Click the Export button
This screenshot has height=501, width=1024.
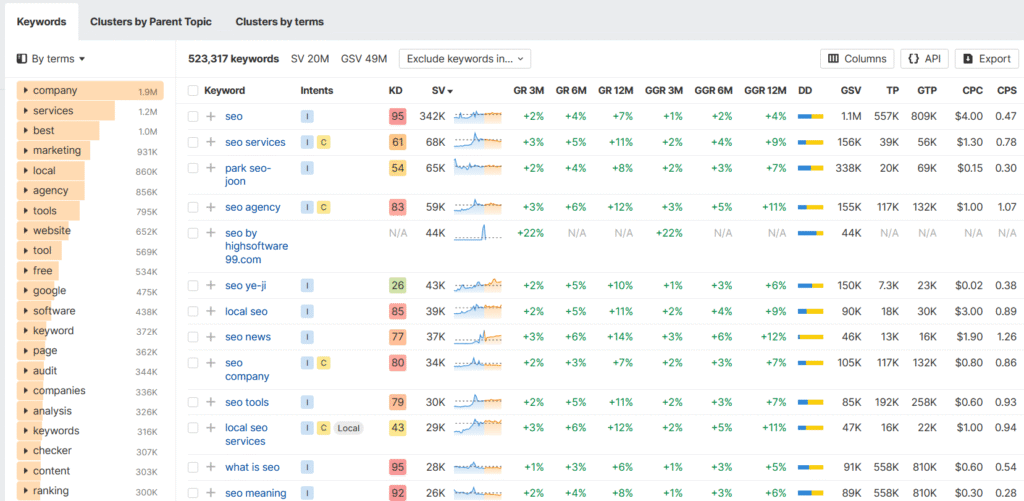[x=986, y=59]
